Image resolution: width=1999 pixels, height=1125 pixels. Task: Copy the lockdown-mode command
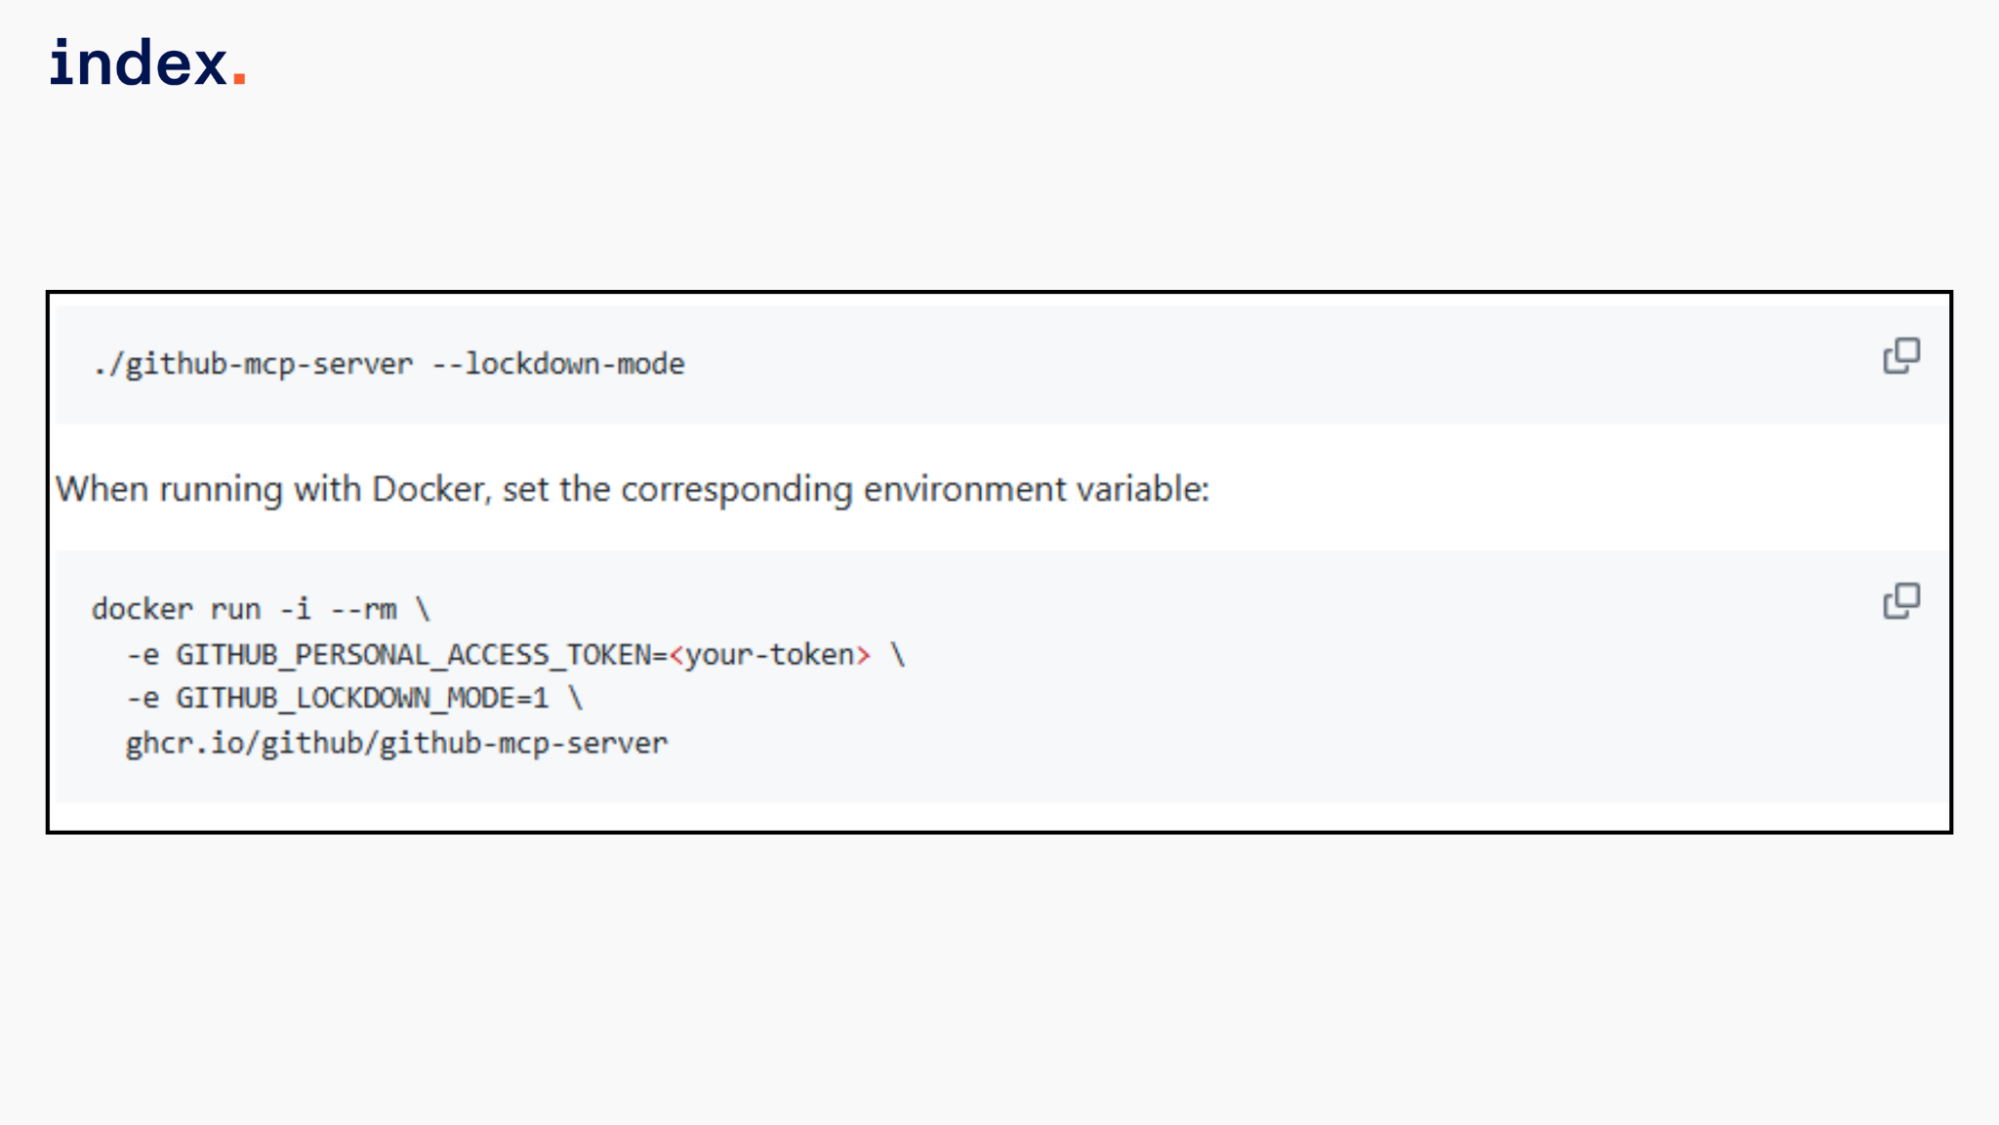(x=1901, y=356)
